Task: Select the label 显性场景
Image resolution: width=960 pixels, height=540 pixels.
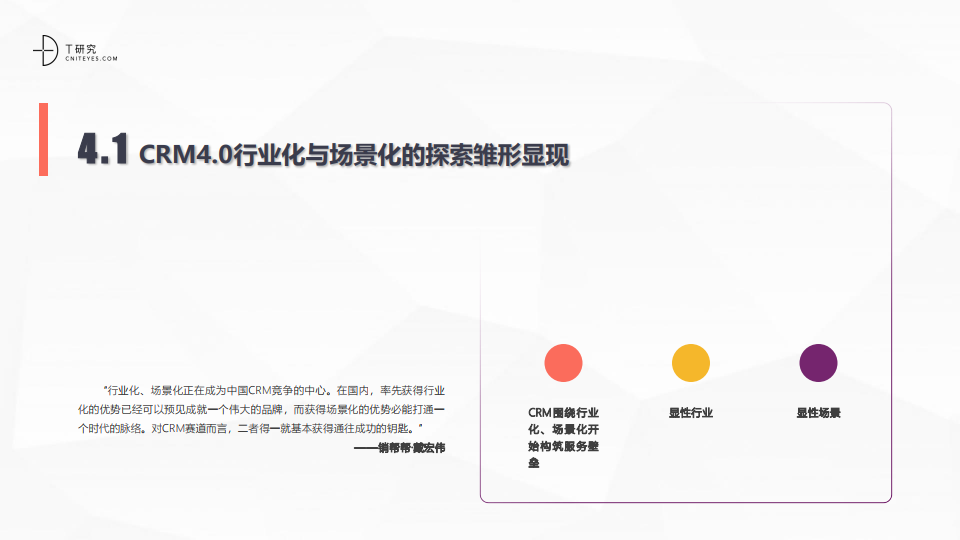Action: click(x=818, y=412)
